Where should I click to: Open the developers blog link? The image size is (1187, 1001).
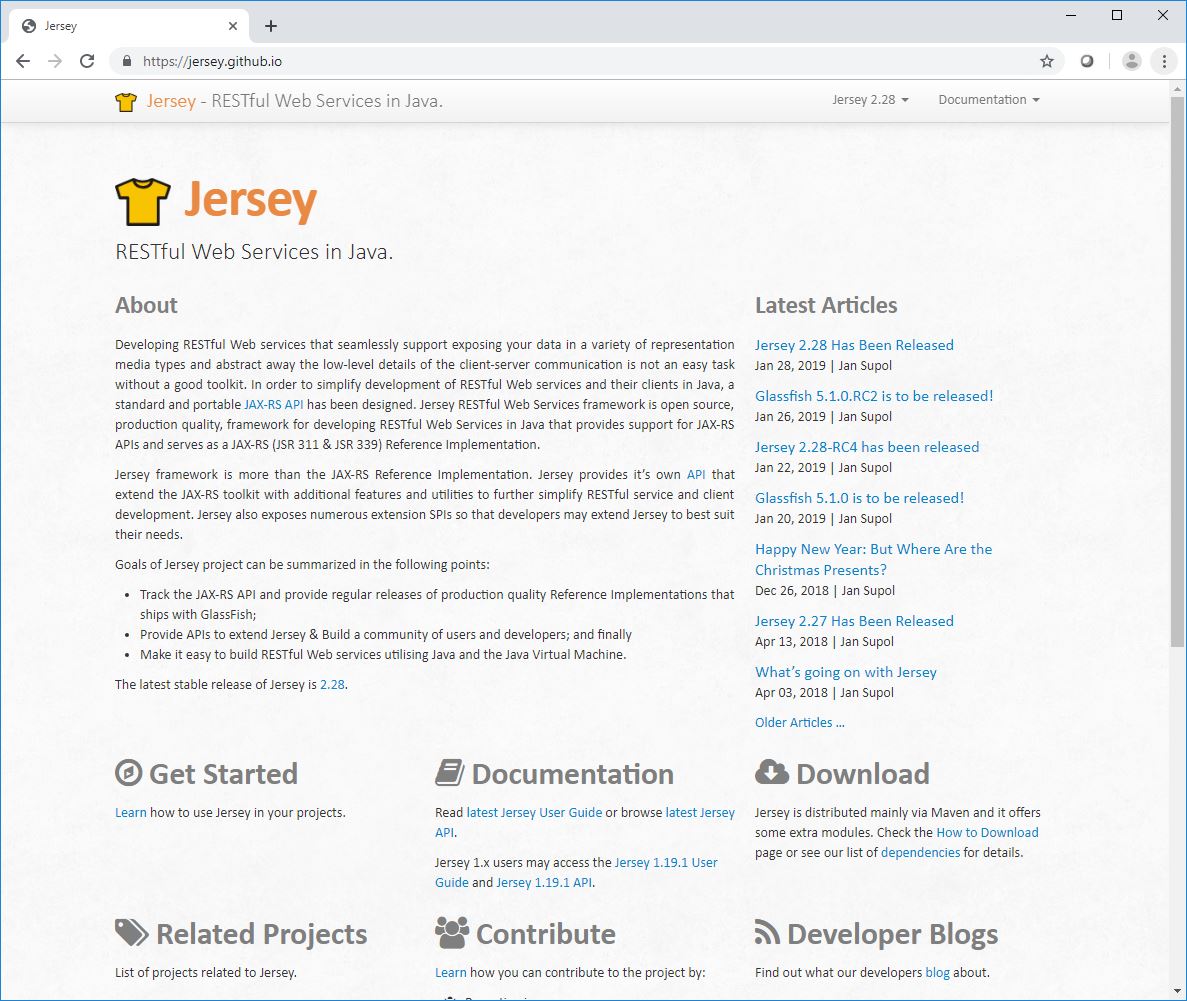point(937,973)
